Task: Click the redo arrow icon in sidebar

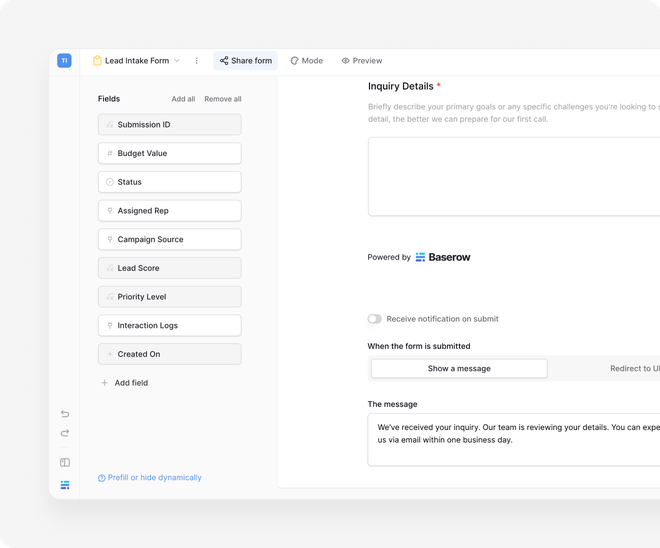Action: pos(65,433)
